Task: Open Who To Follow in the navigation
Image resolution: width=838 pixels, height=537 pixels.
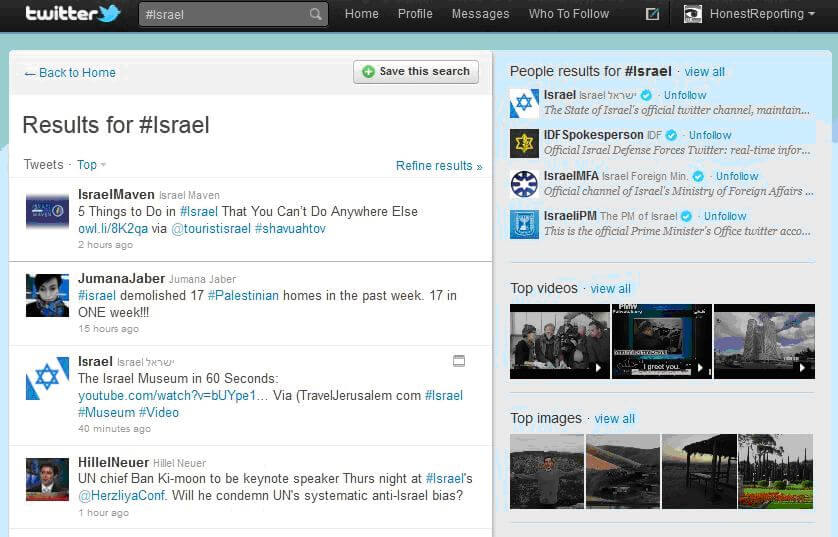Action: pyautogui.click(x=568, y=14)
